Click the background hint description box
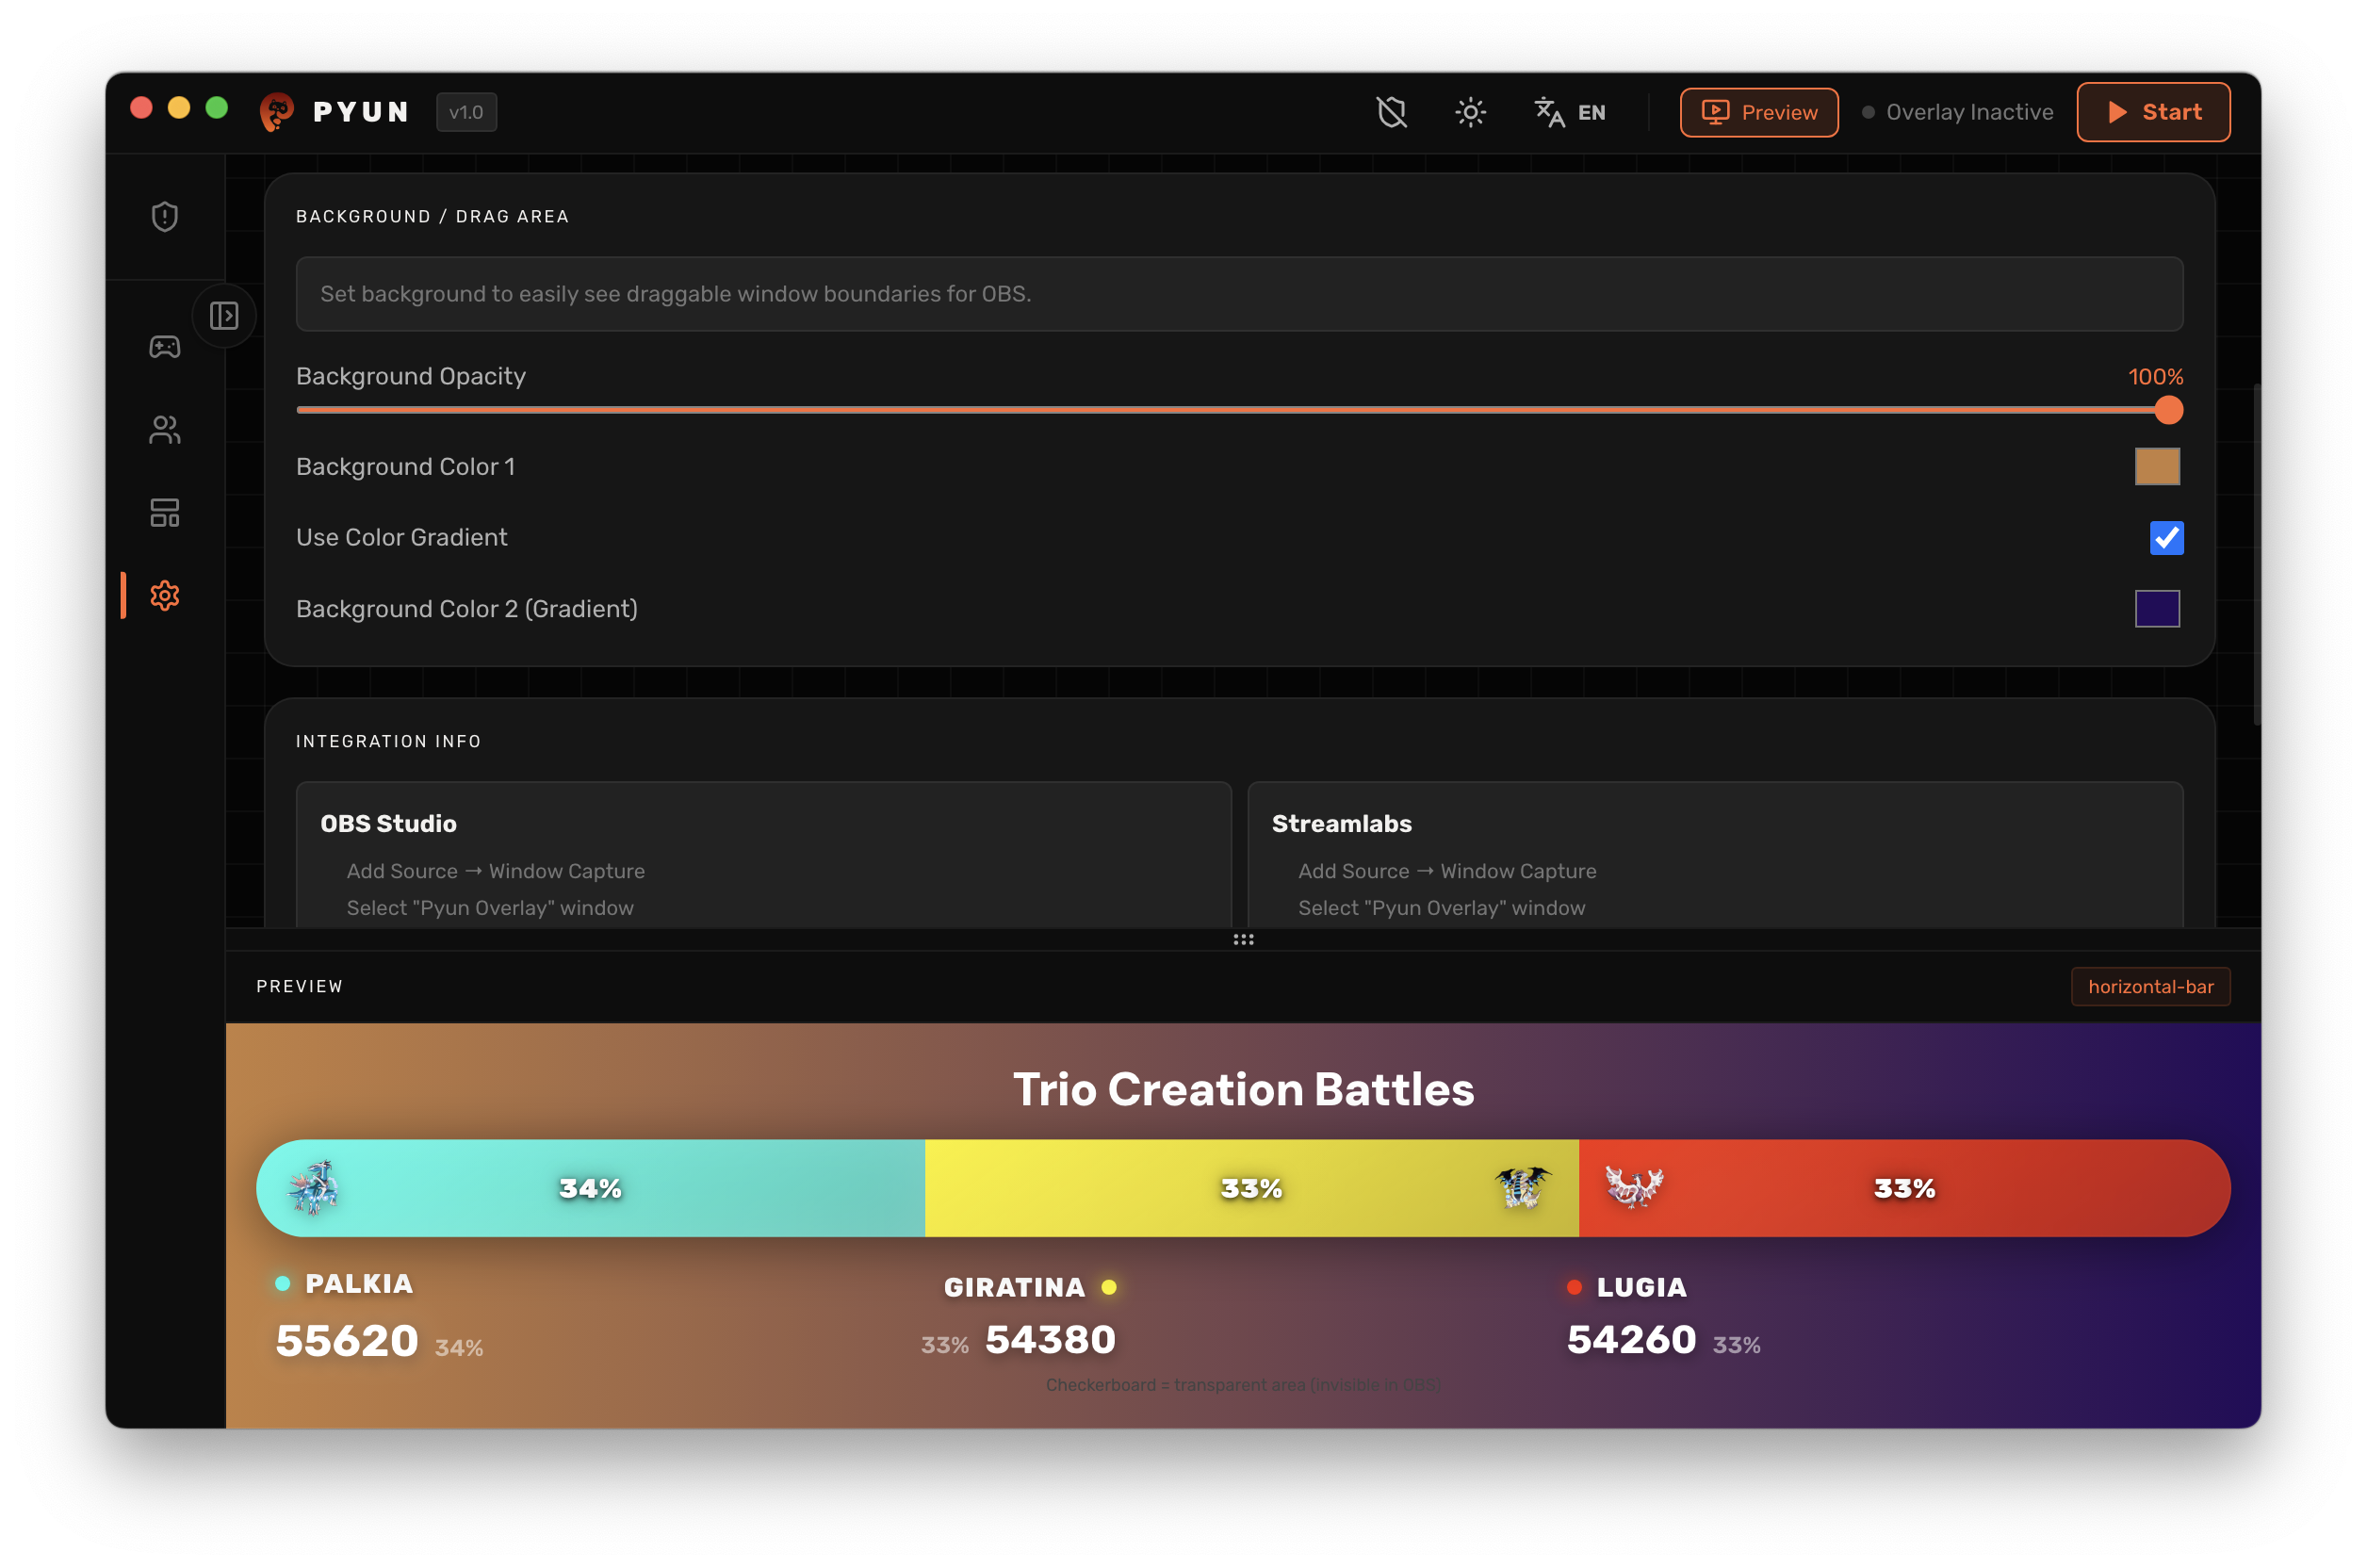 pyautogui.click(x=1239, y=294)
